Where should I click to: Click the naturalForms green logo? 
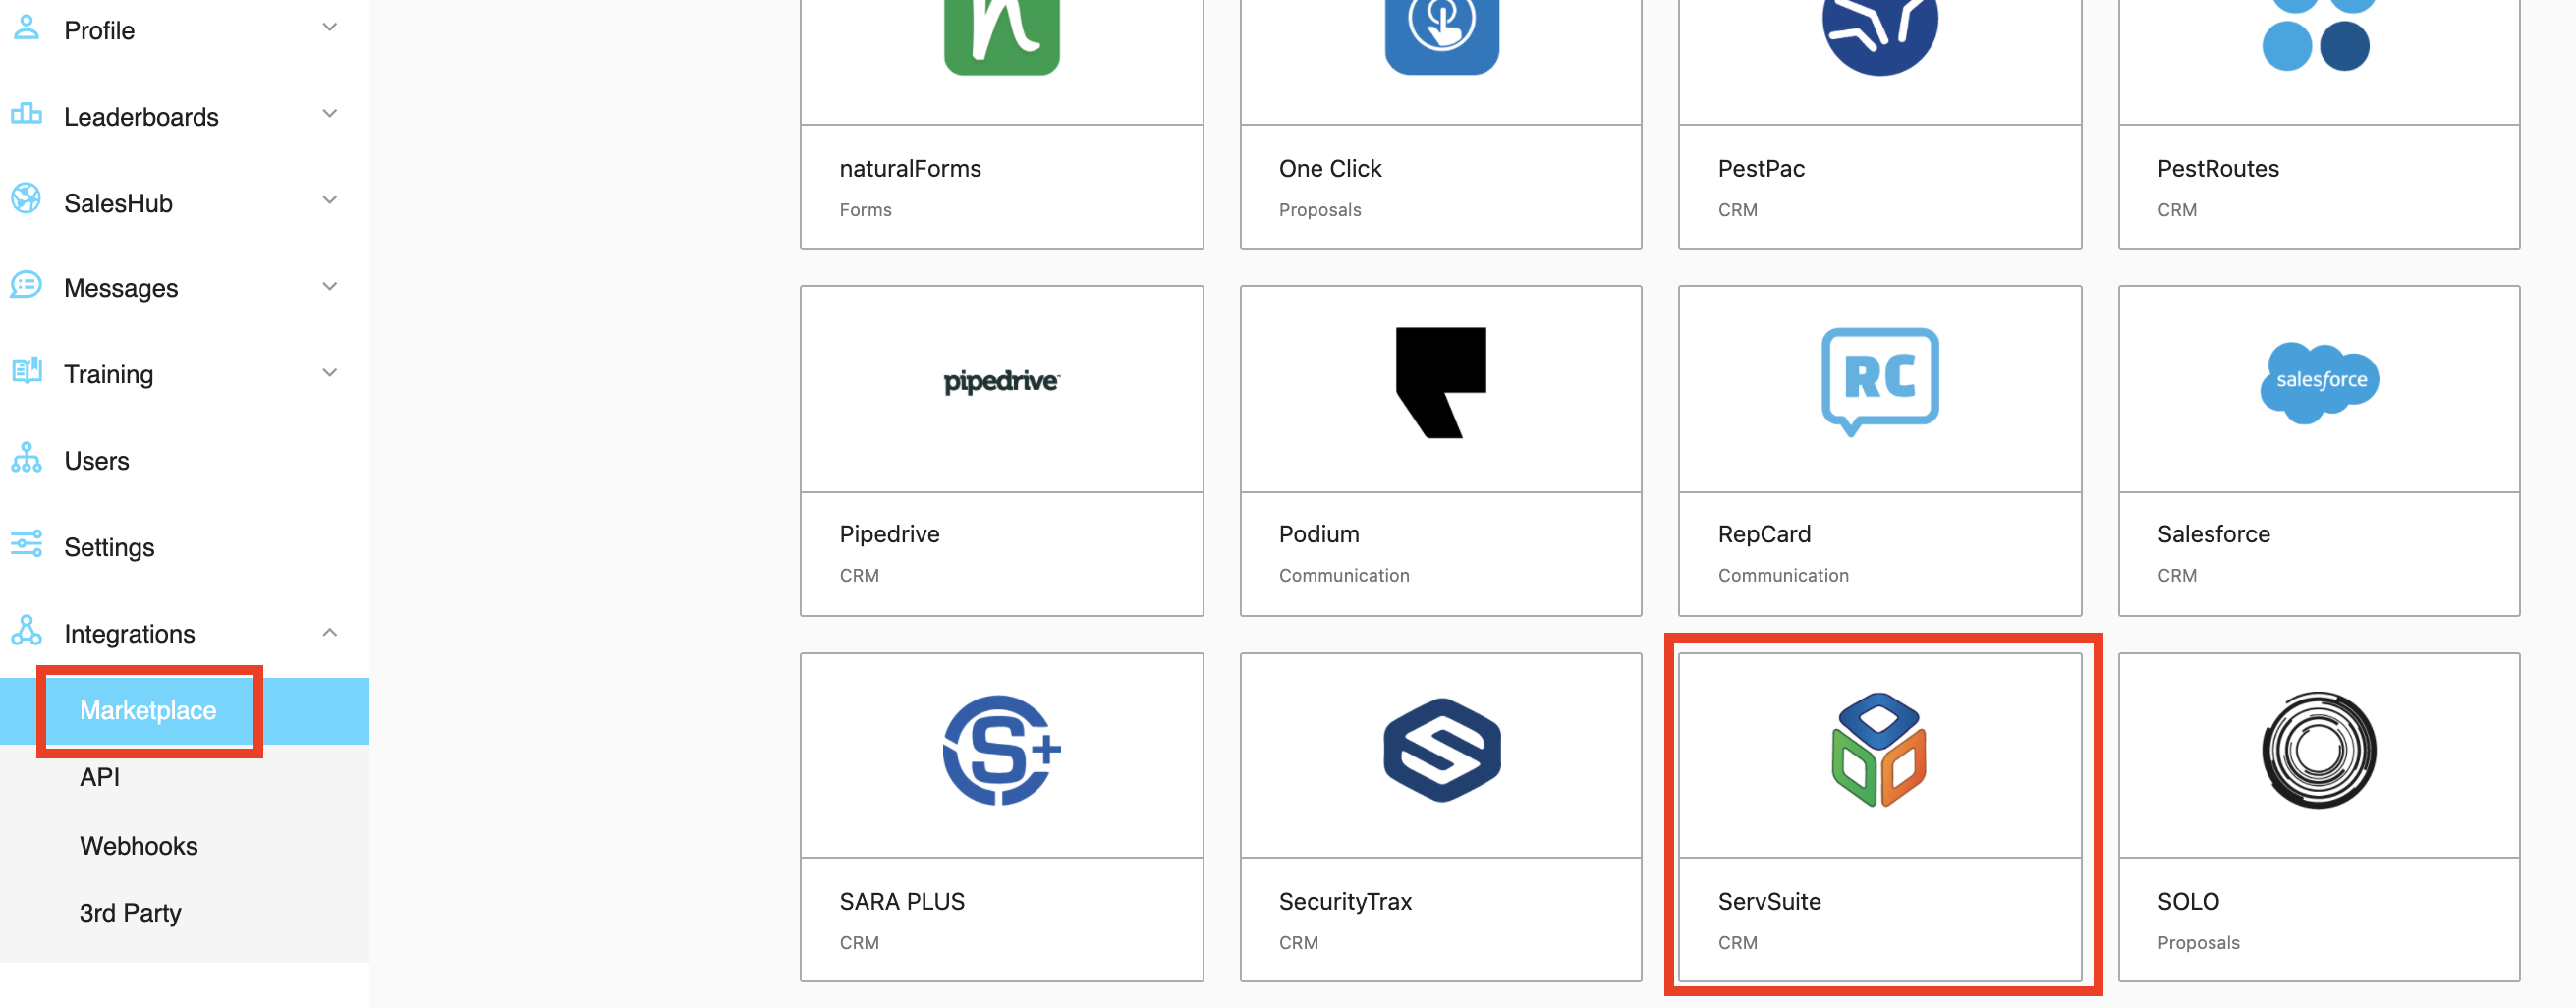tap(1001, 36)
